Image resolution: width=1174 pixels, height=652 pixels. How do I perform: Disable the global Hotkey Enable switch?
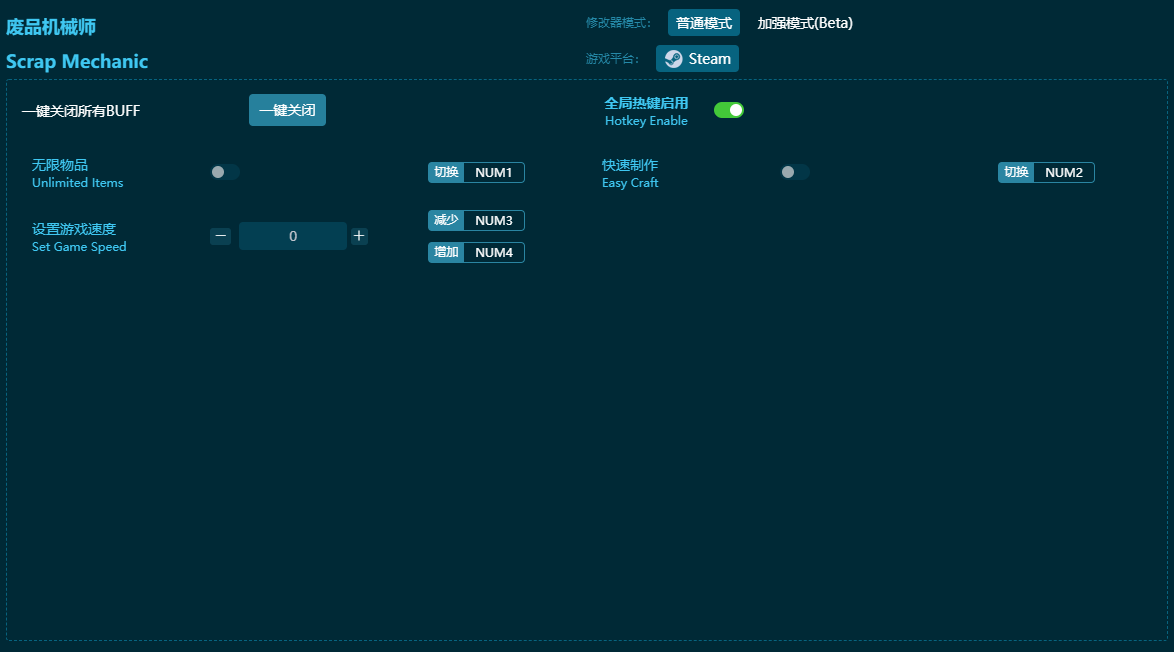(x=728, y=110)
